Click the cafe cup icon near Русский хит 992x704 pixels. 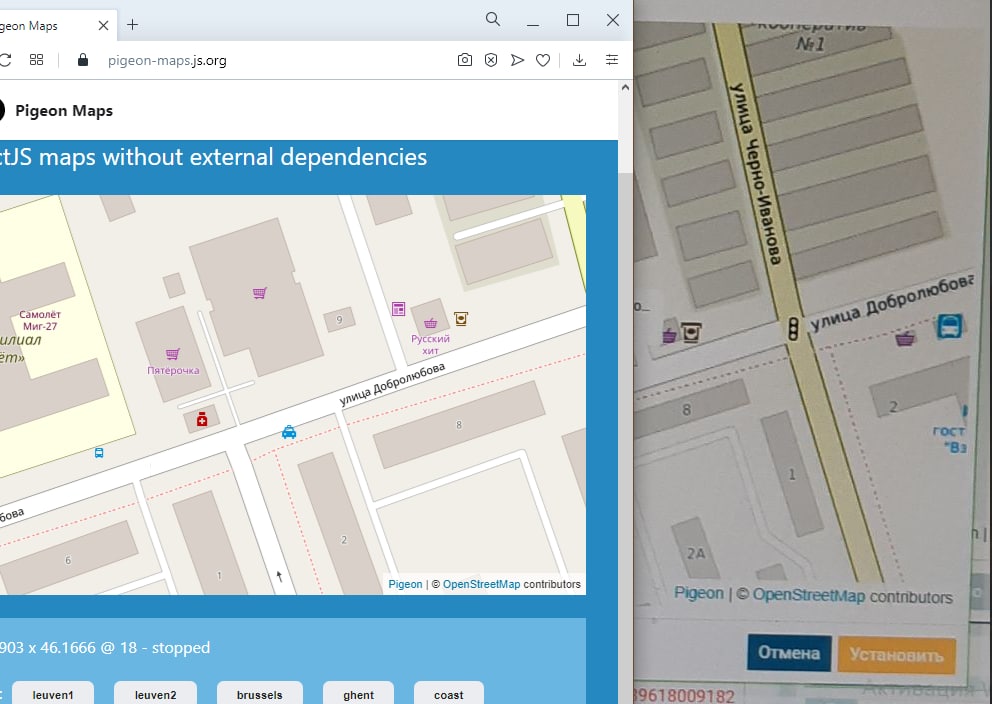(461, 318)
